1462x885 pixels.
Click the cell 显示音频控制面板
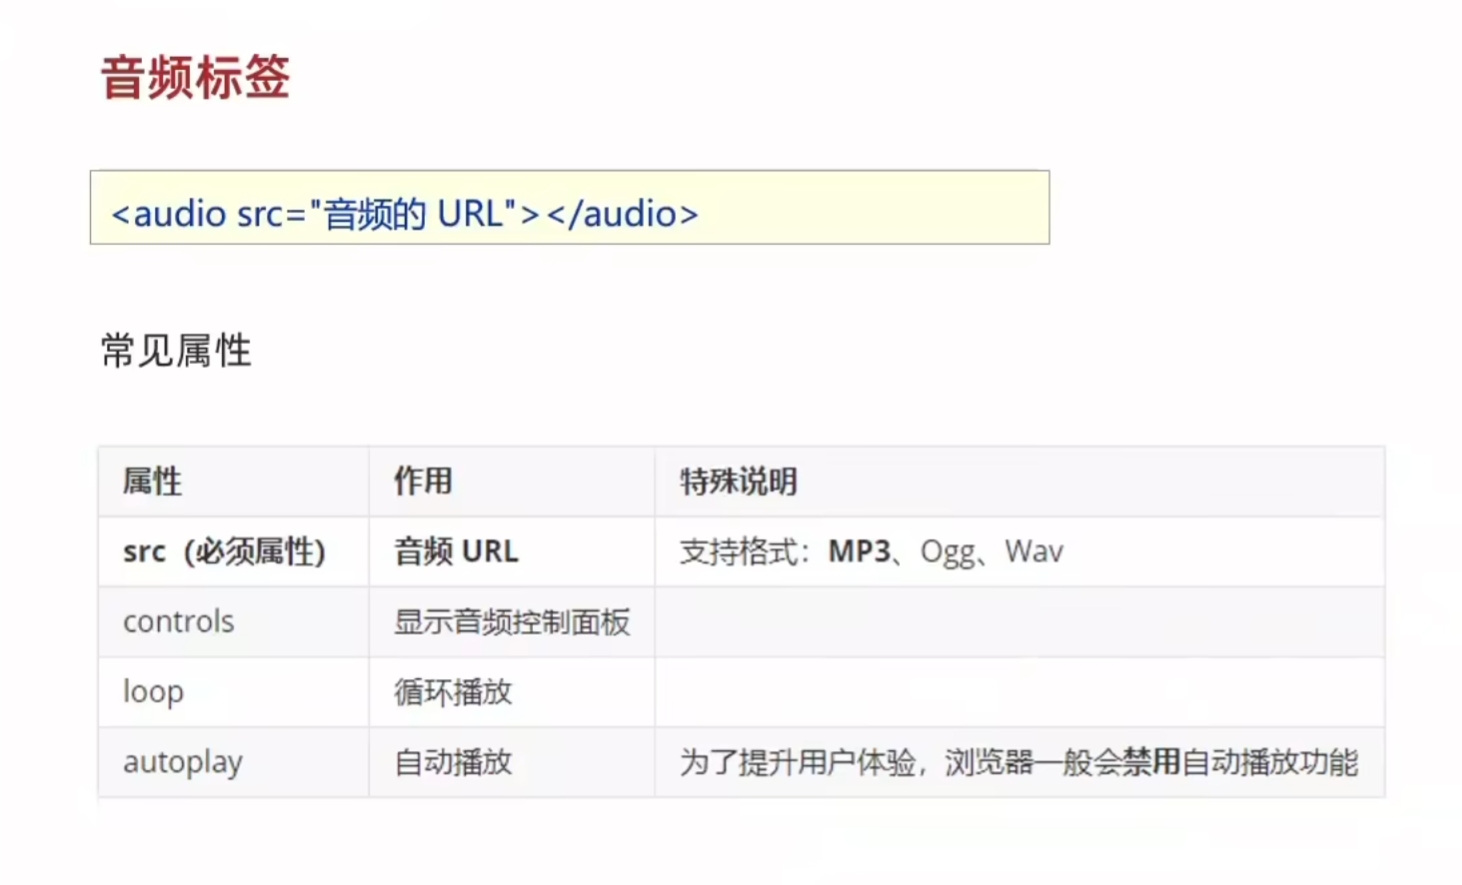pyautogui.click(x=512, y=621)
